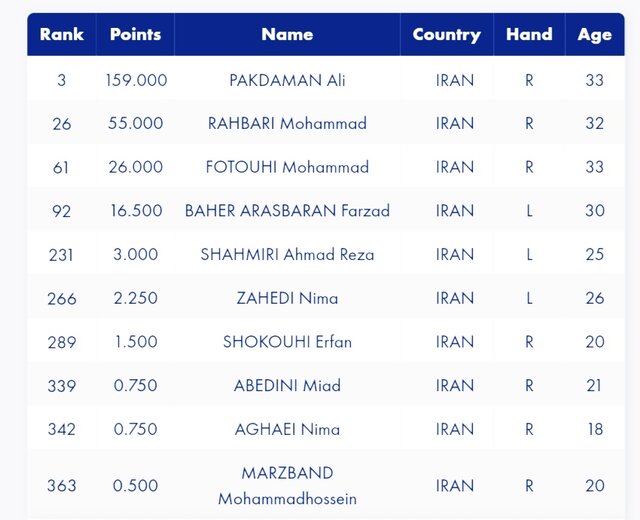Select the Country column header
The image size is (640, 520).
pyautogui.click(x=446, y=34)
